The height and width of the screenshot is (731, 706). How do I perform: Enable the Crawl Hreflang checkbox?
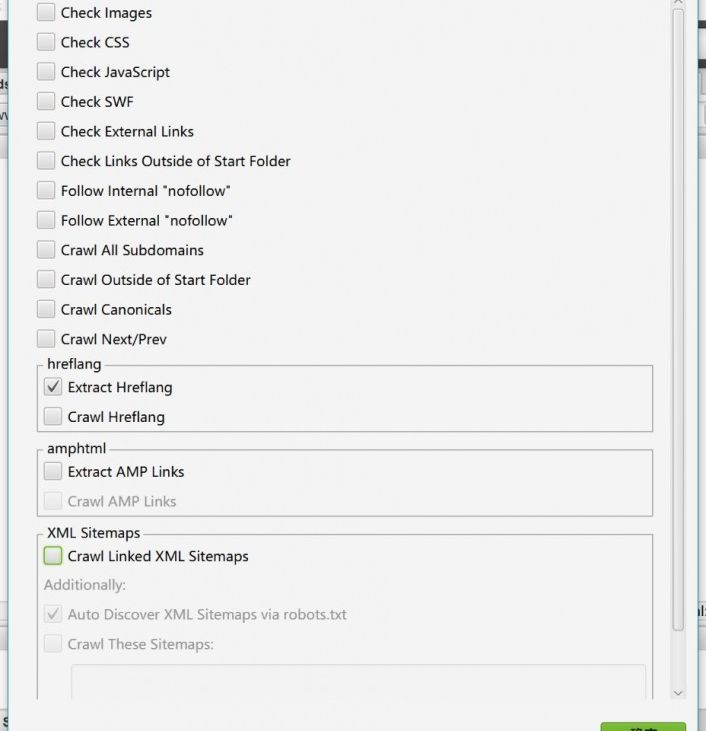pos(53,416)
